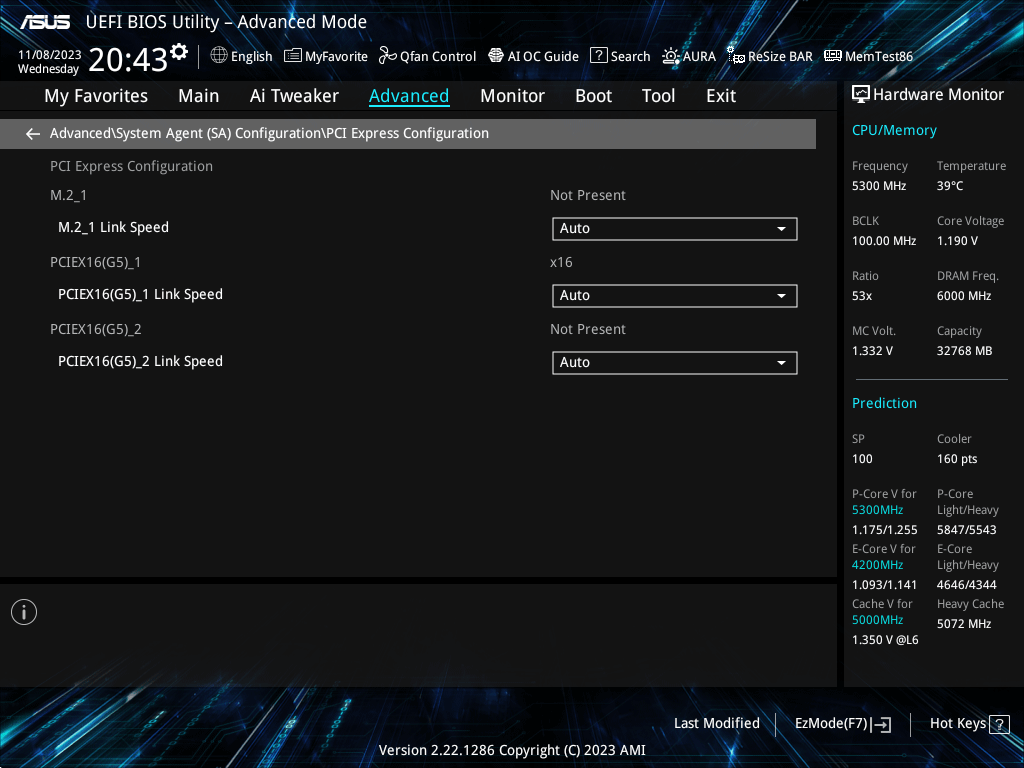Click the x16 status value
Image resolution: width=1024 pixels, height=768 pixels.
tap(561, 263)
